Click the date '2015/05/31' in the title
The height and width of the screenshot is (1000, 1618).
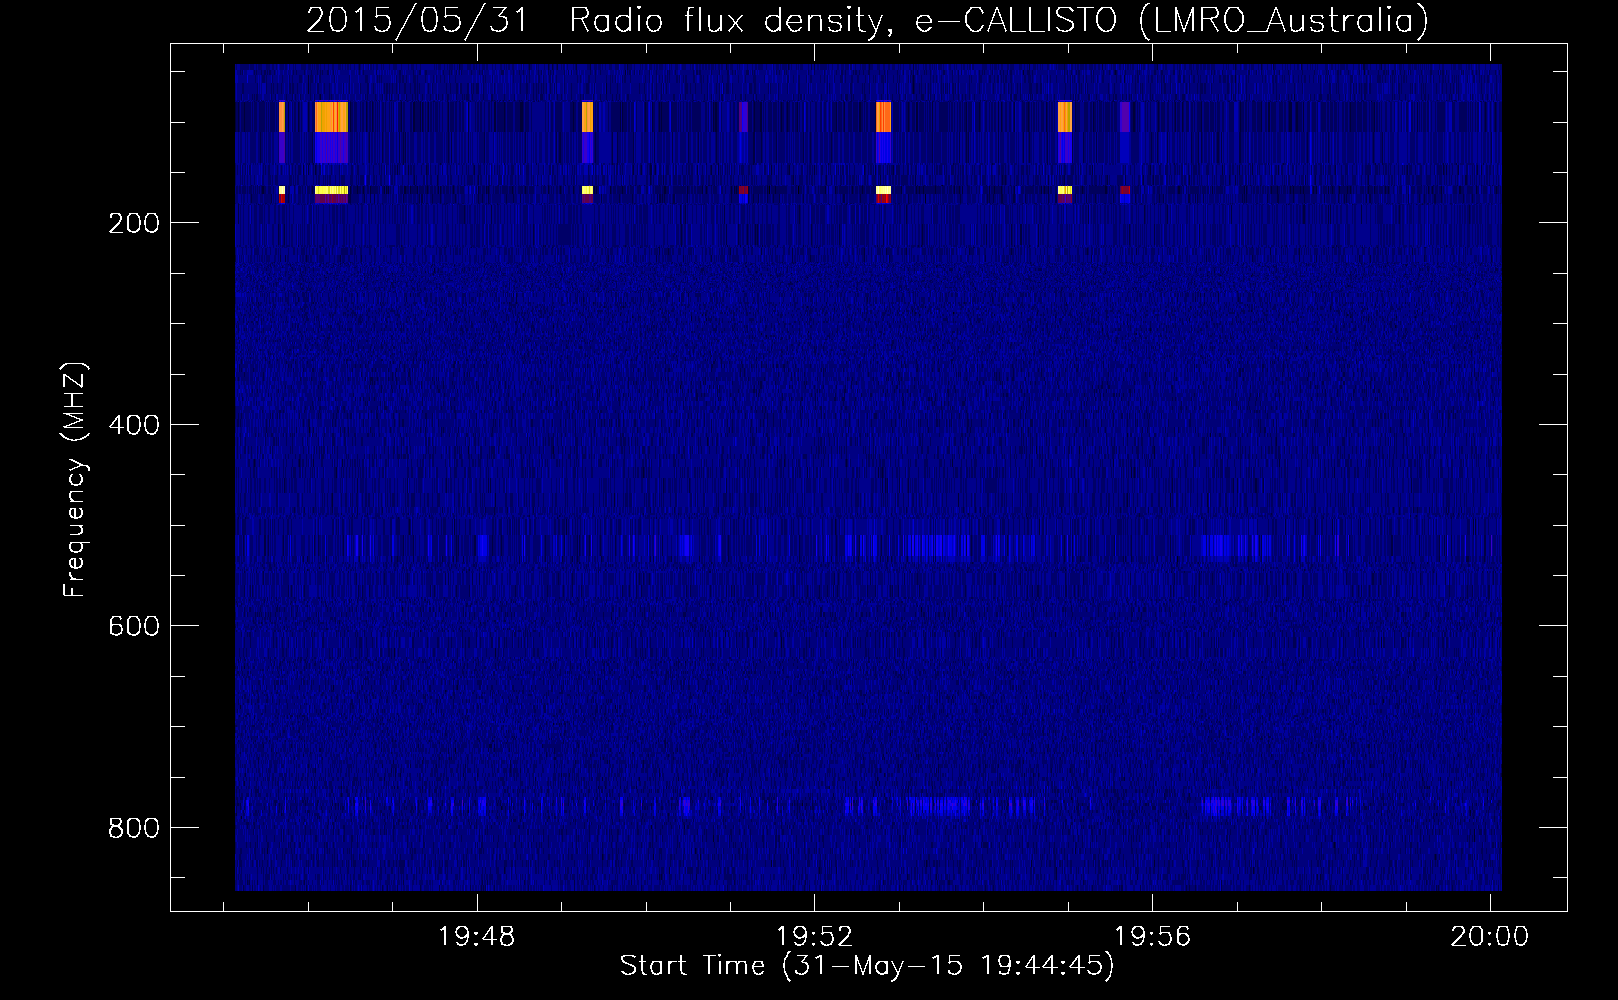pos(417,21)
